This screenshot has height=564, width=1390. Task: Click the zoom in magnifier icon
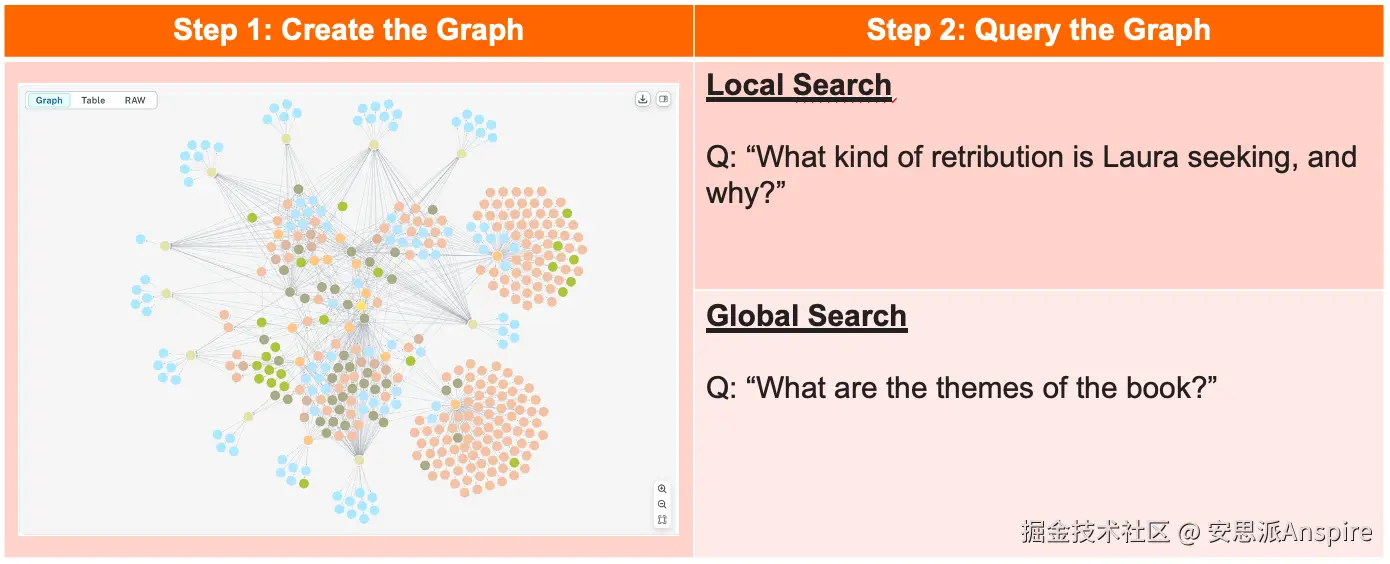pos(662,489)
